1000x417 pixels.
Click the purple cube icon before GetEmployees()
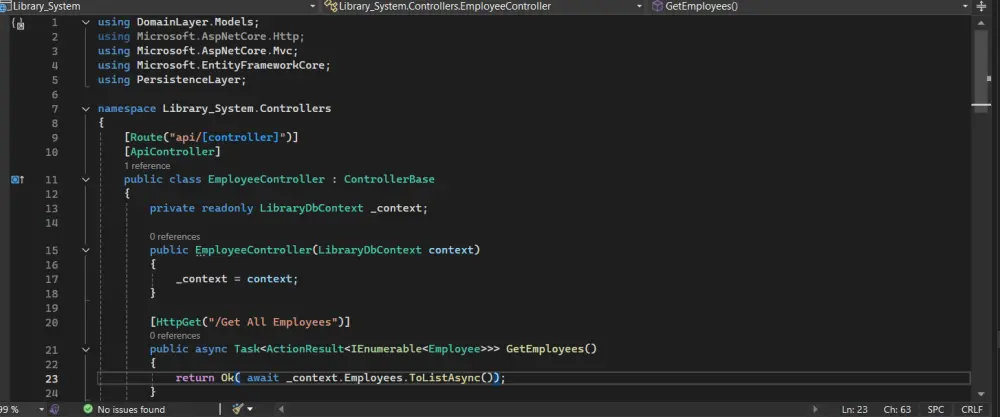click(x=657, y=6)
